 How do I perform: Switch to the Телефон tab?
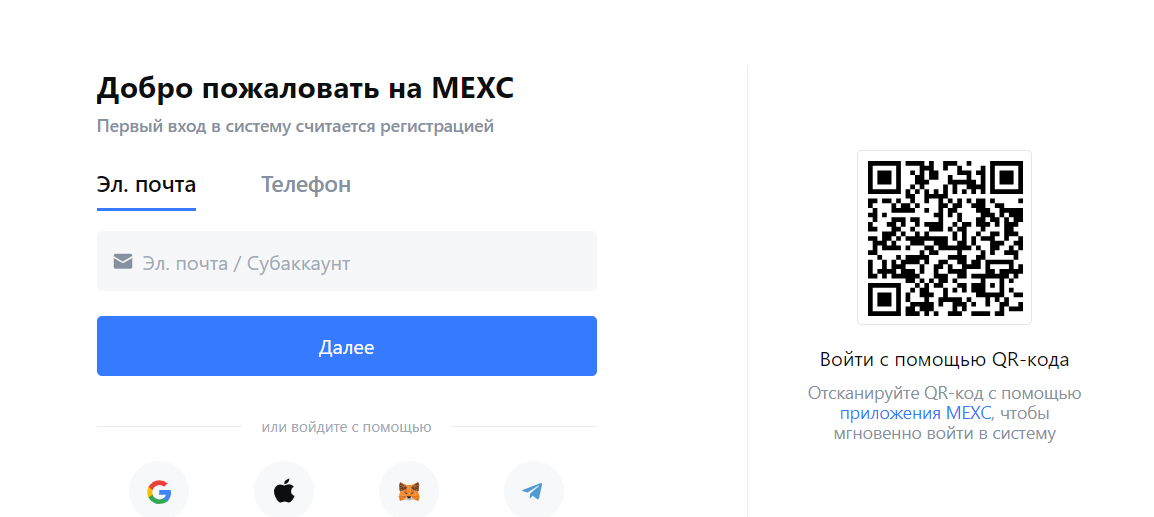(305, 184)
